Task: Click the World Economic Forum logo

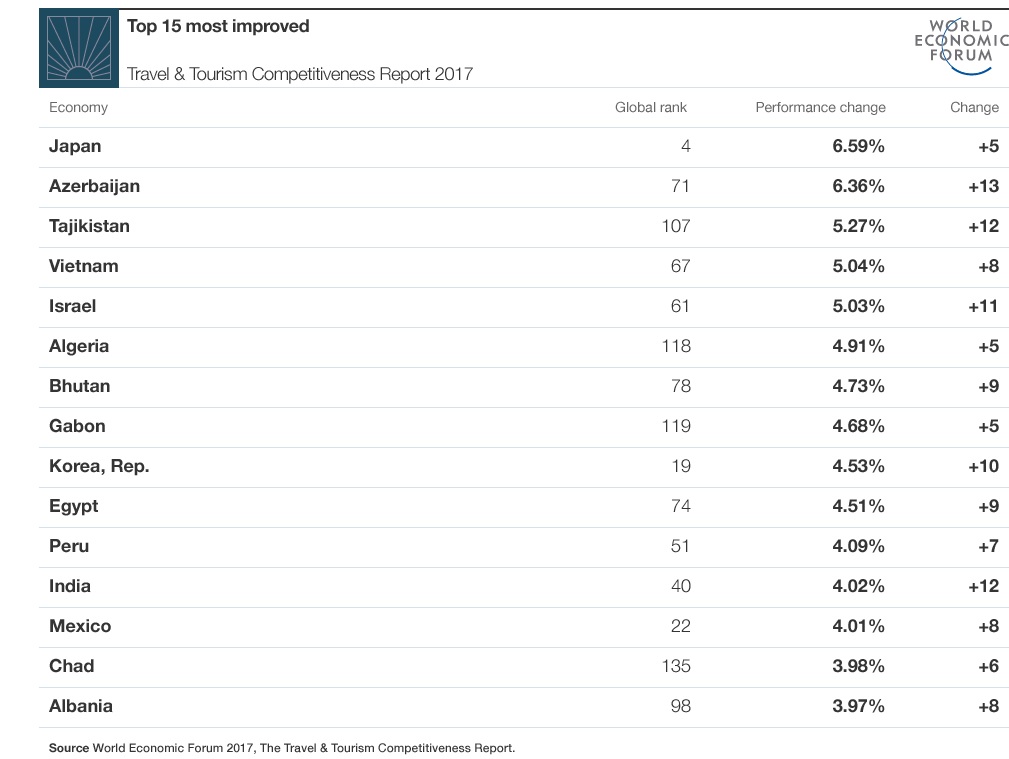Action: [961, 46]
